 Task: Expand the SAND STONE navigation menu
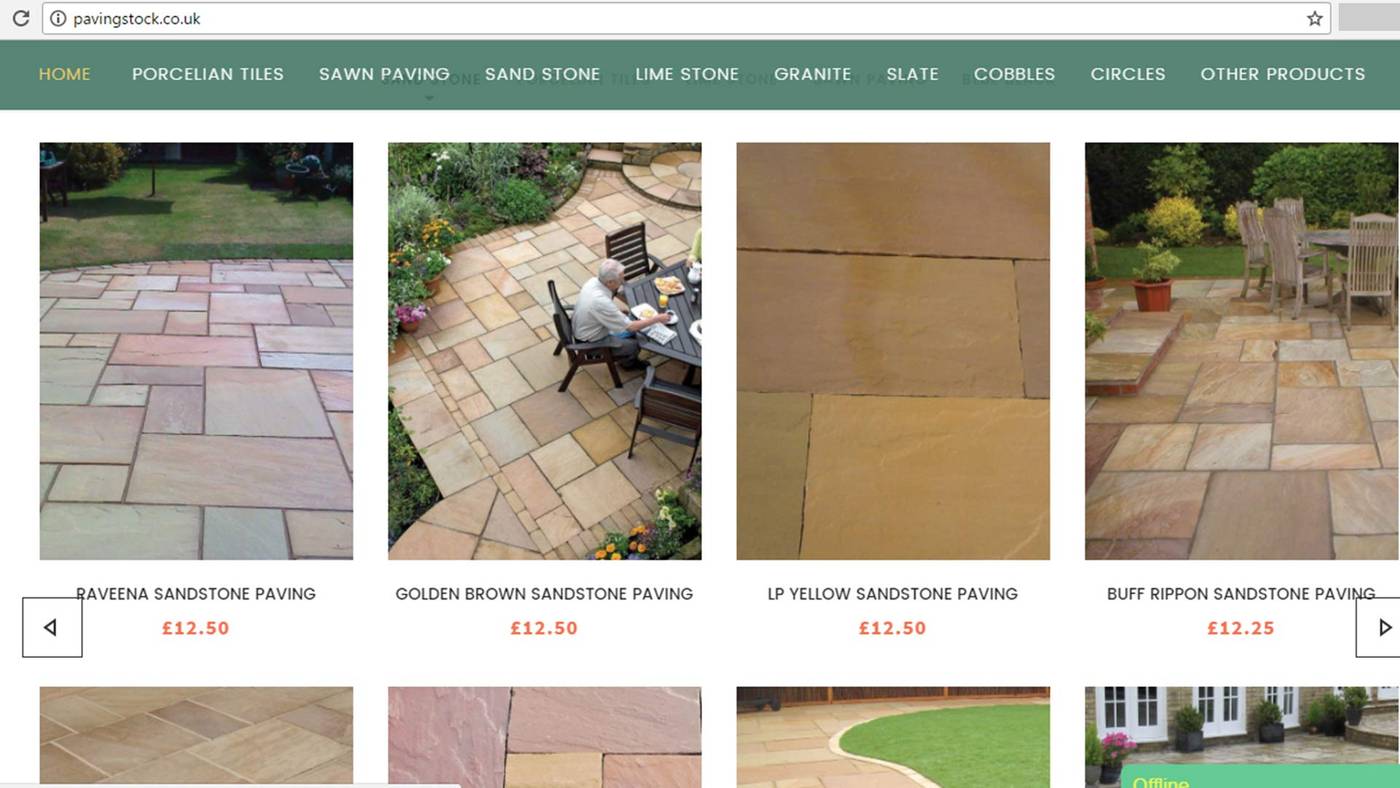[542, 74]
